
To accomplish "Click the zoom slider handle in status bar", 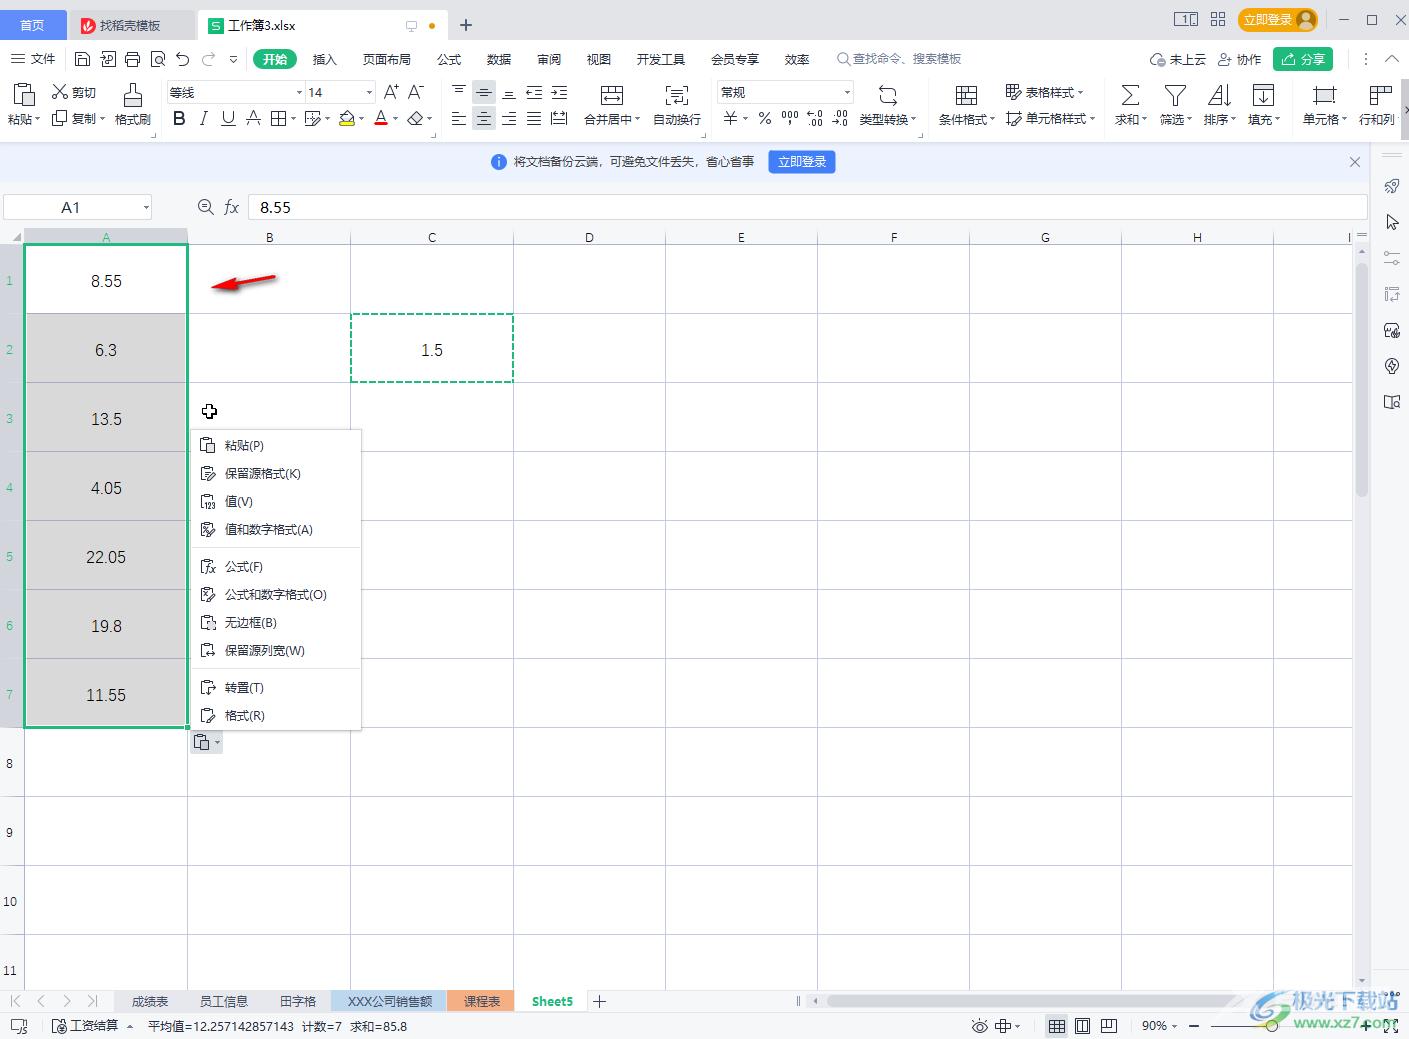I will coord(1271,1026).
